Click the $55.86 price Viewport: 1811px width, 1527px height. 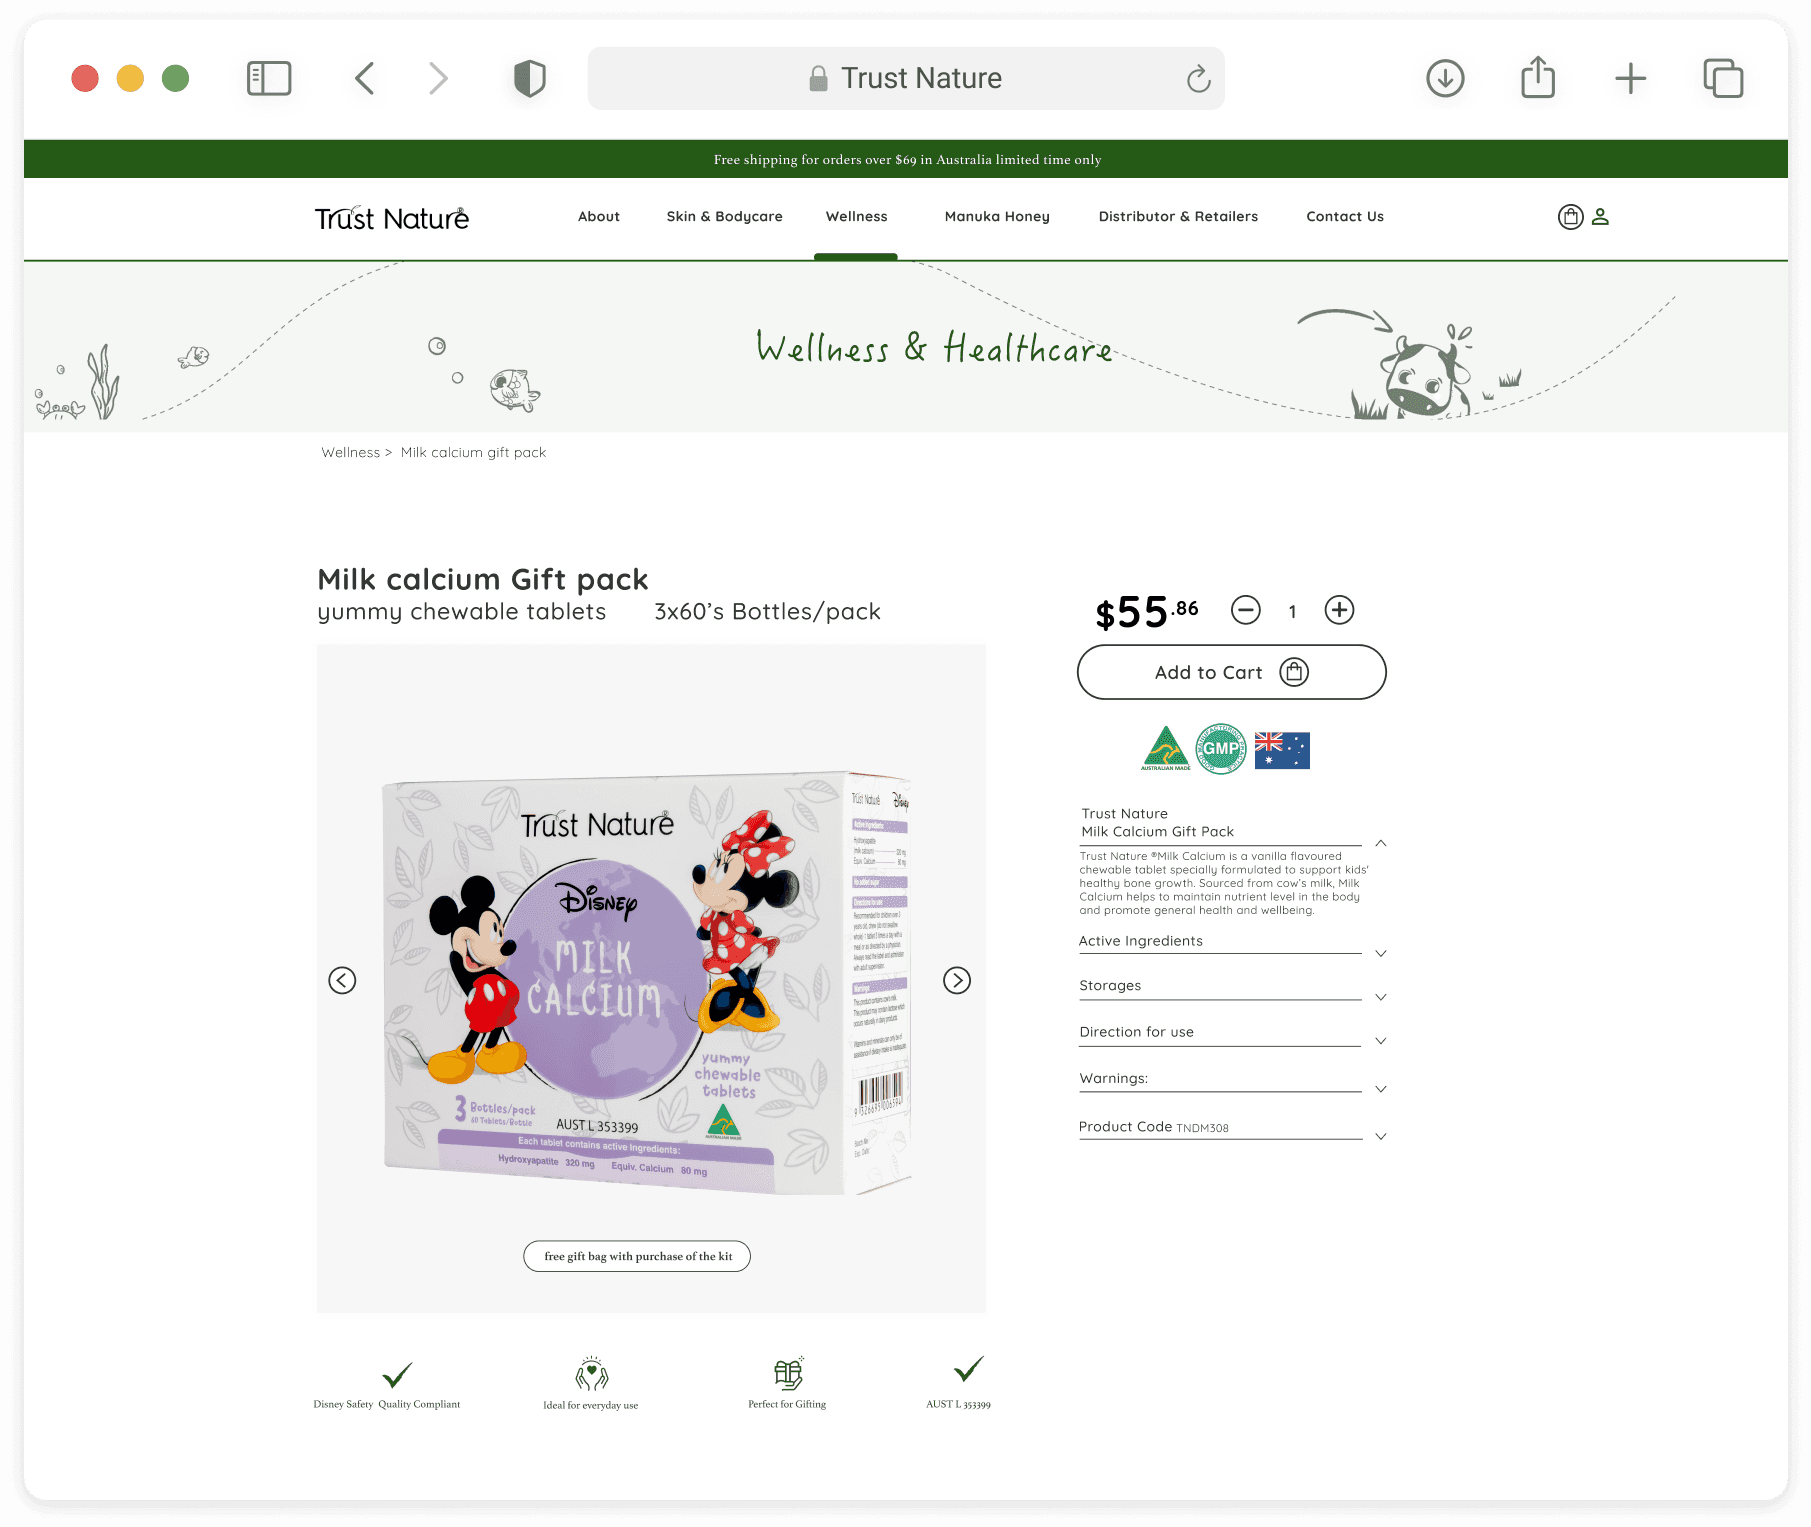(x=1147, y=612)
